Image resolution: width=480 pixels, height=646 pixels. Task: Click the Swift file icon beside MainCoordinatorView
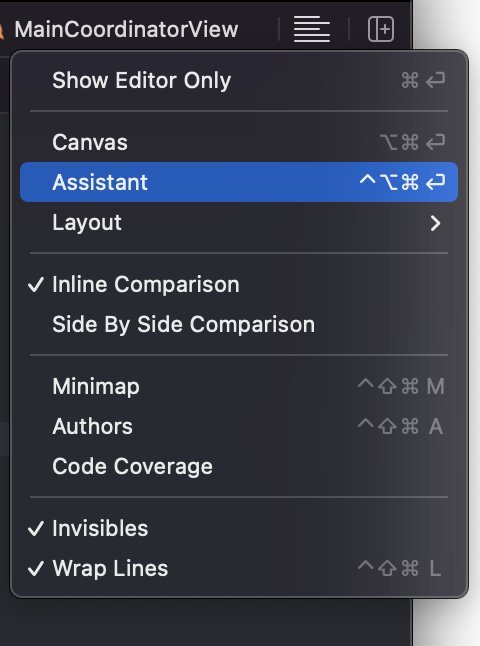point(1,31)
